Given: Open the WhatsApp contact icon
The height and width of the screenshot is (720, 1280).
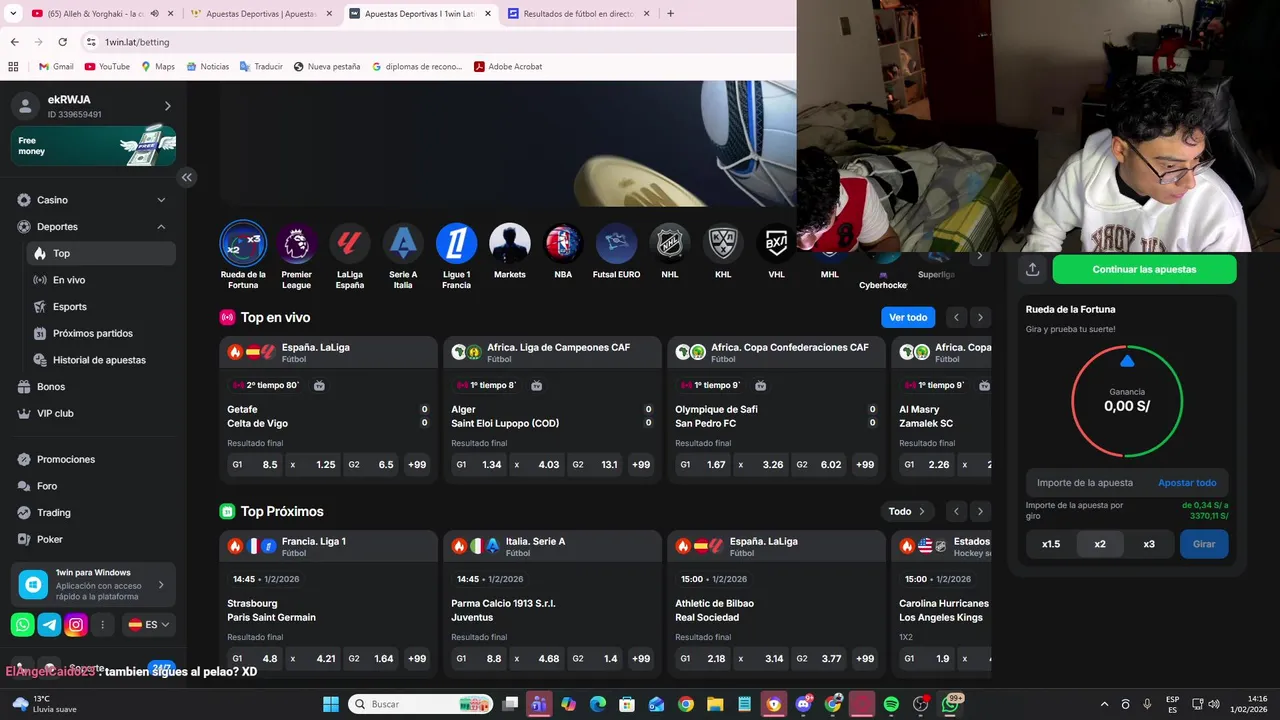Looking at the screenshot, I should [23, 625].
